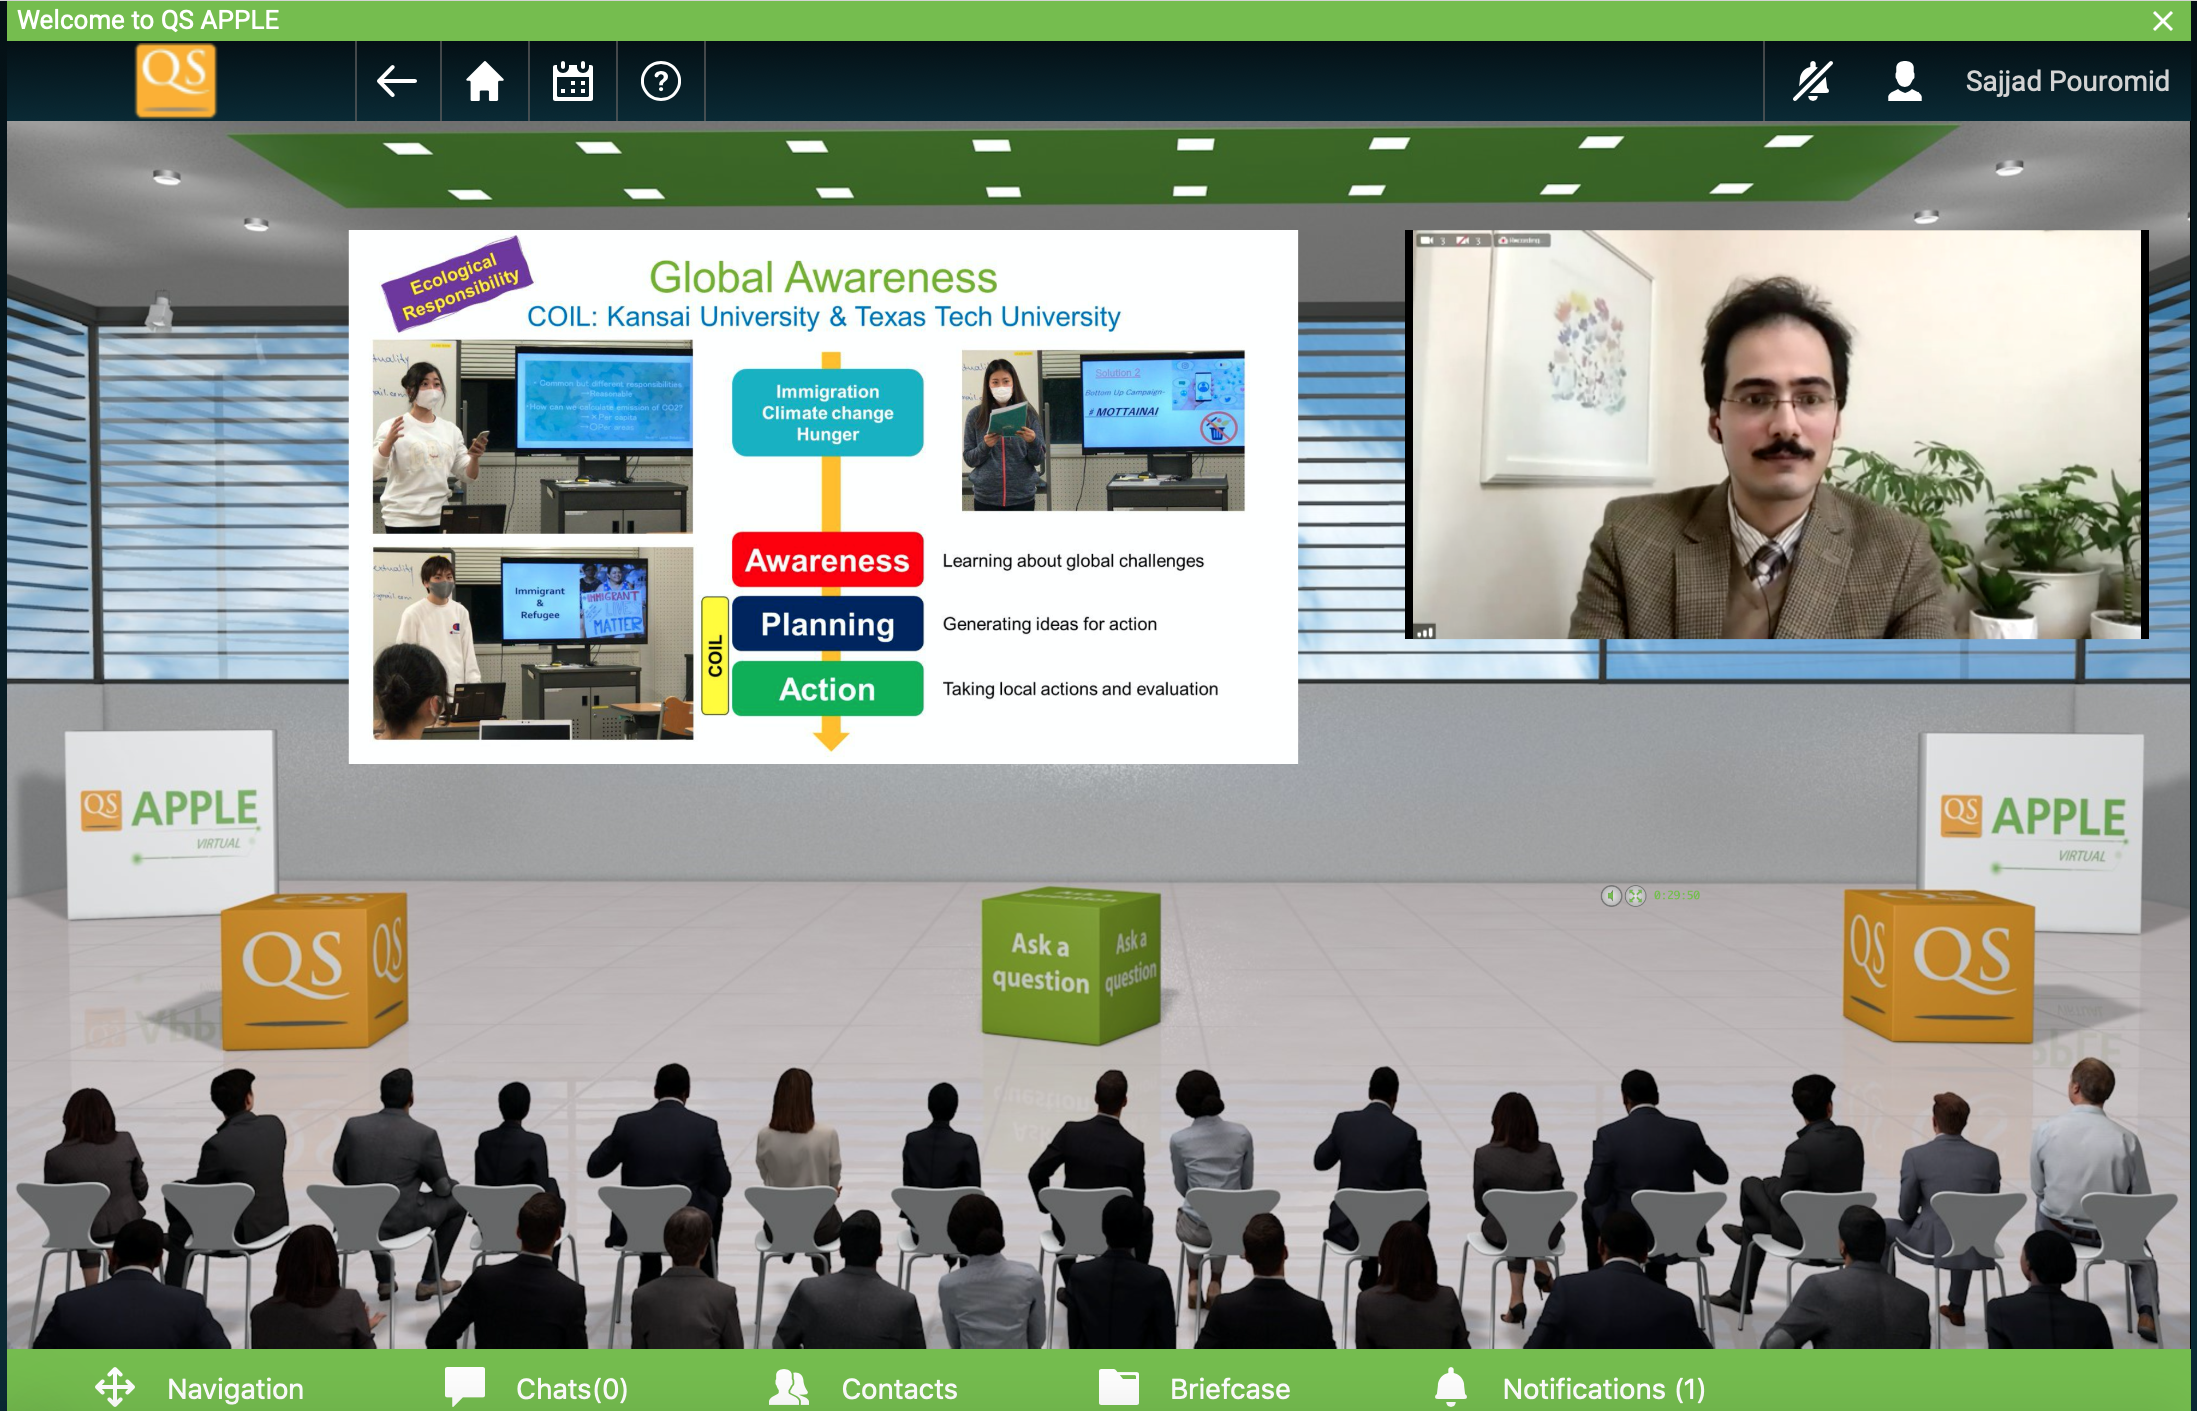Expand the webcast to fullscreen
Image resolution: width=2197 pixels, height=1411 pixels.
(x=1635, y=896)
